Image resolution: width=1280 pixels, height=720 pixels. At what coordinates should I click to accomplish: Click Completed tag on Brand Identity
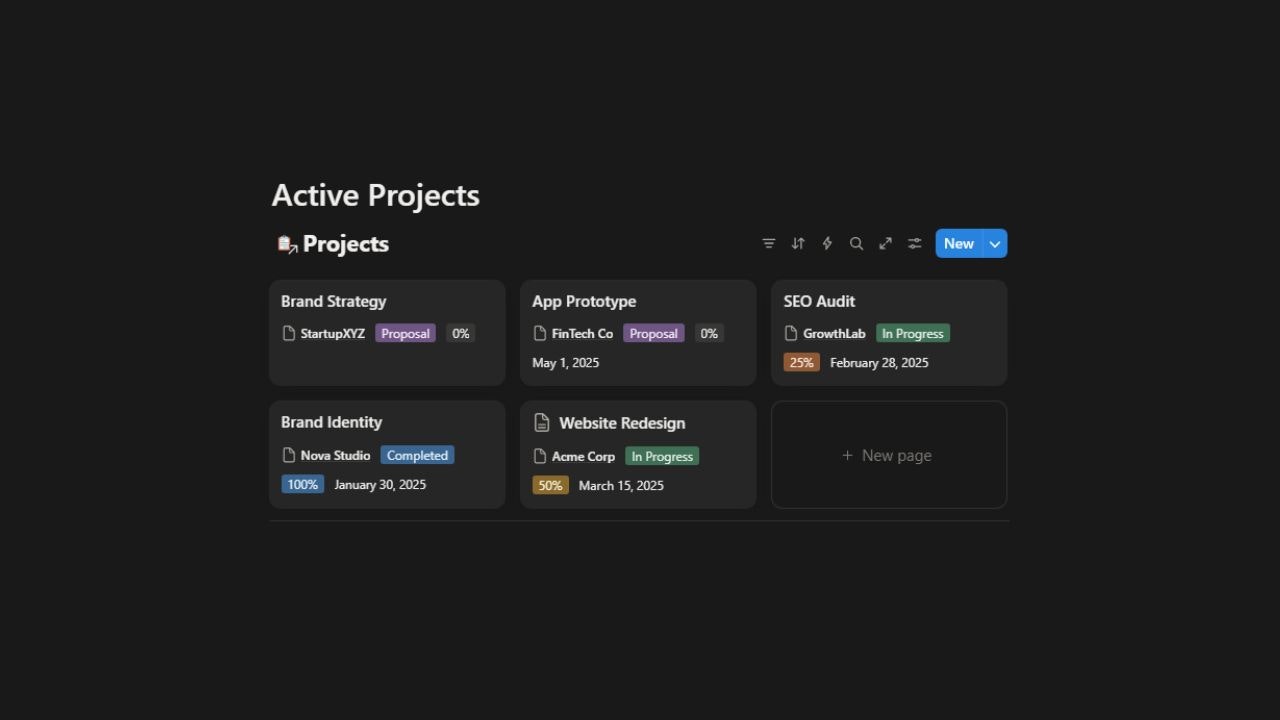(417, 455)
